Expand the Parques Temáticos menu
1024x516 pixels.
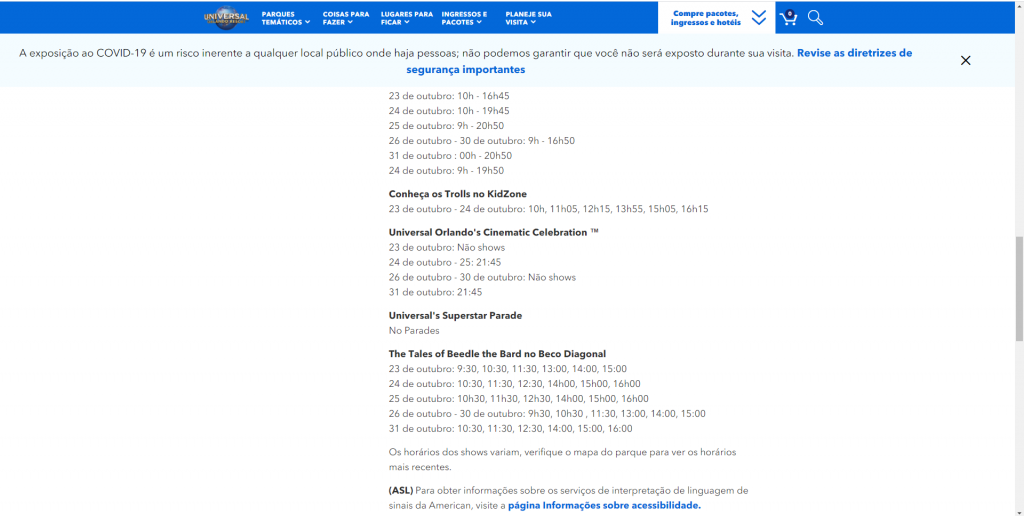(285, 18)
